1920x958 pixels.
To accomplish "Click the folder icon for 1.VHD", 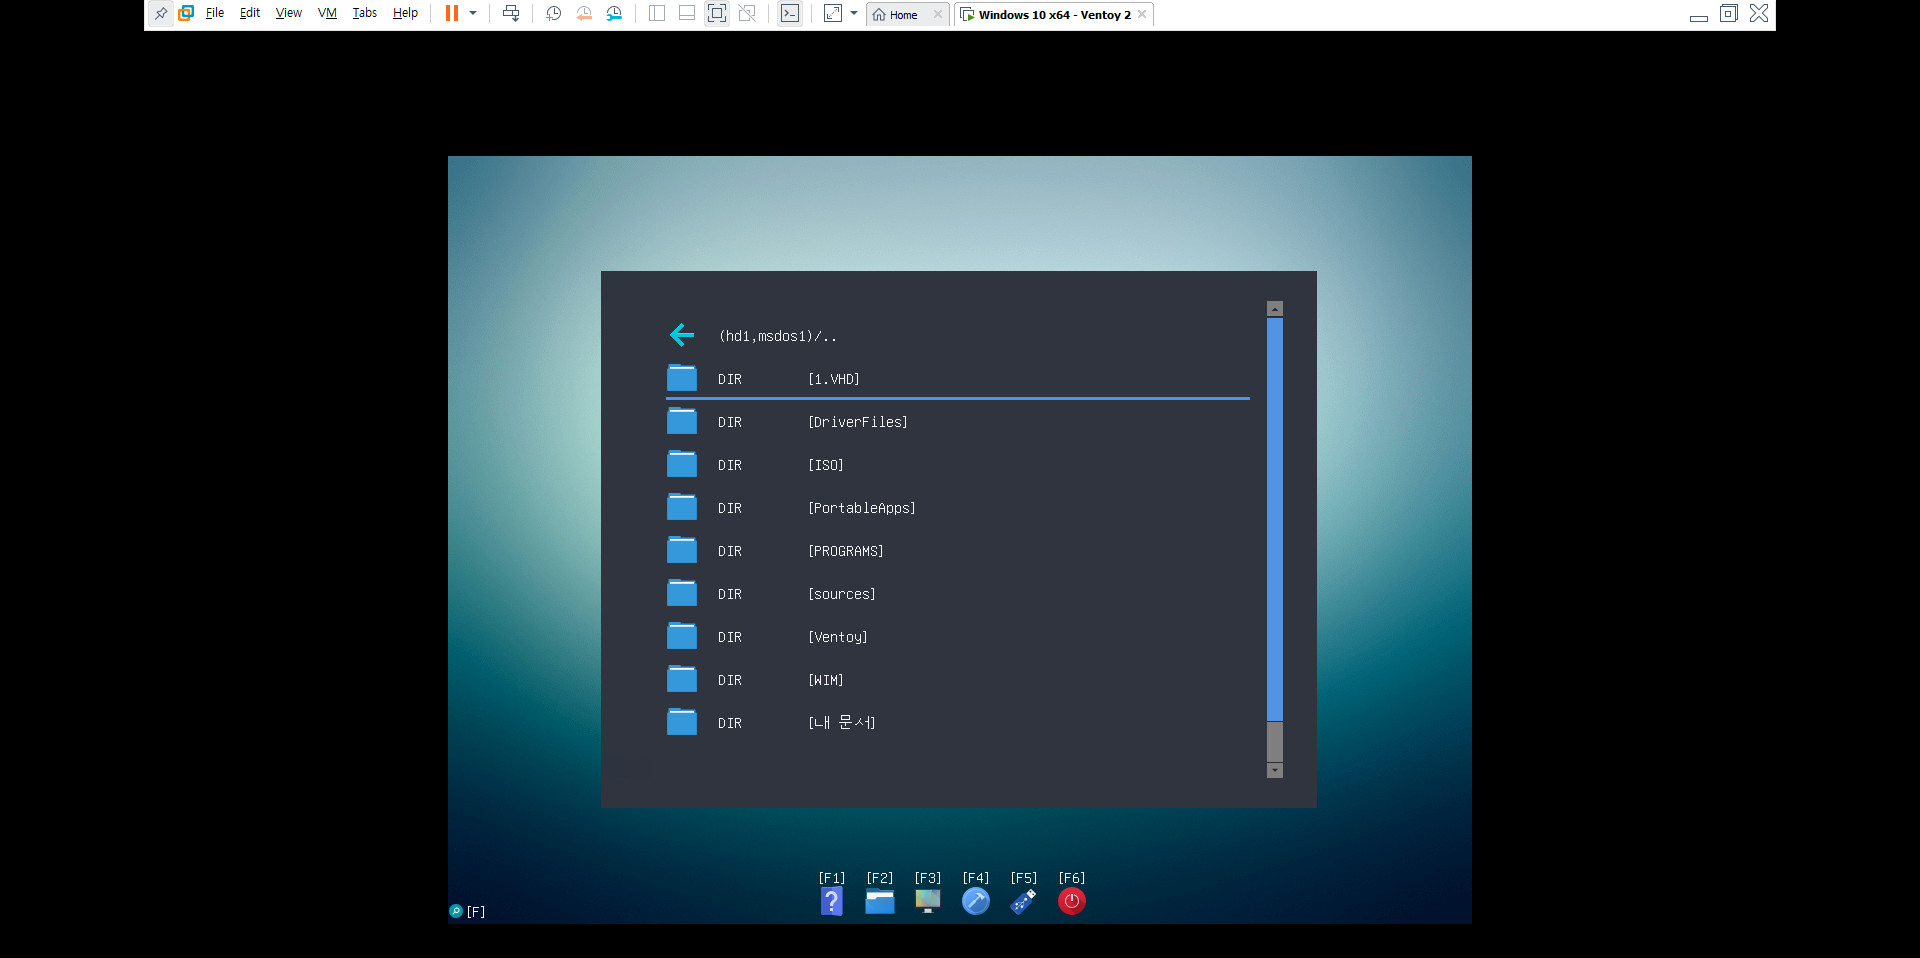I will coord(682,378).
